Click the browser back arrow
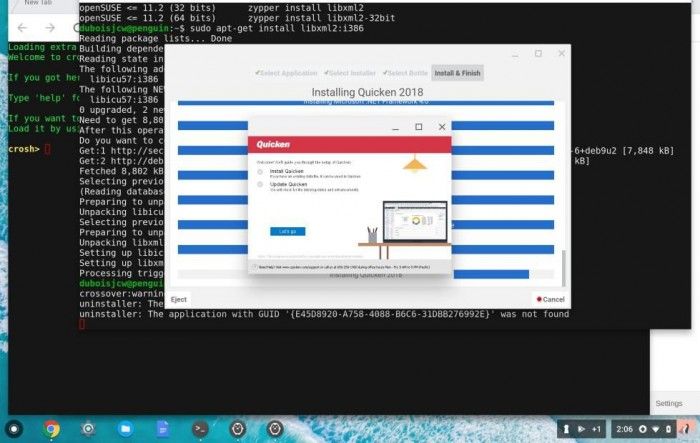The width and height of the screenshot is (700, 443). pos(23,28)
